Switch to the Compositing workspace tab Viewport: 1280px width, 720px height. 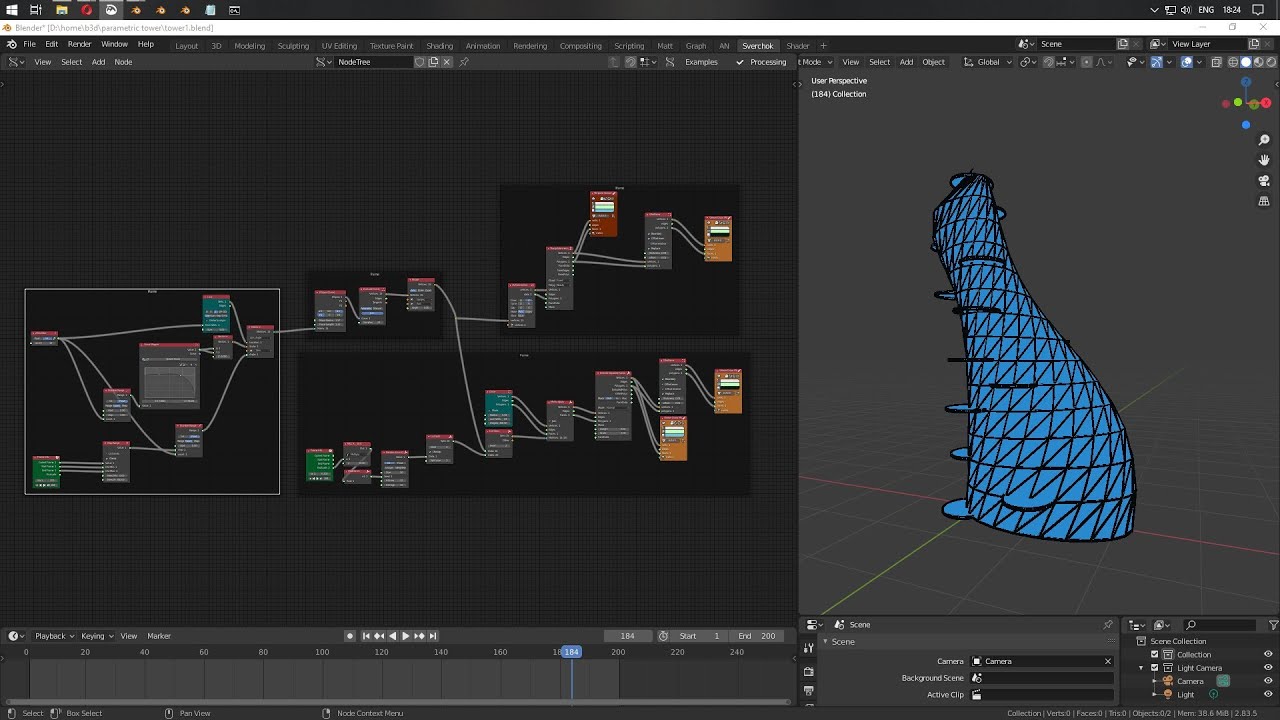click(581, 46)
